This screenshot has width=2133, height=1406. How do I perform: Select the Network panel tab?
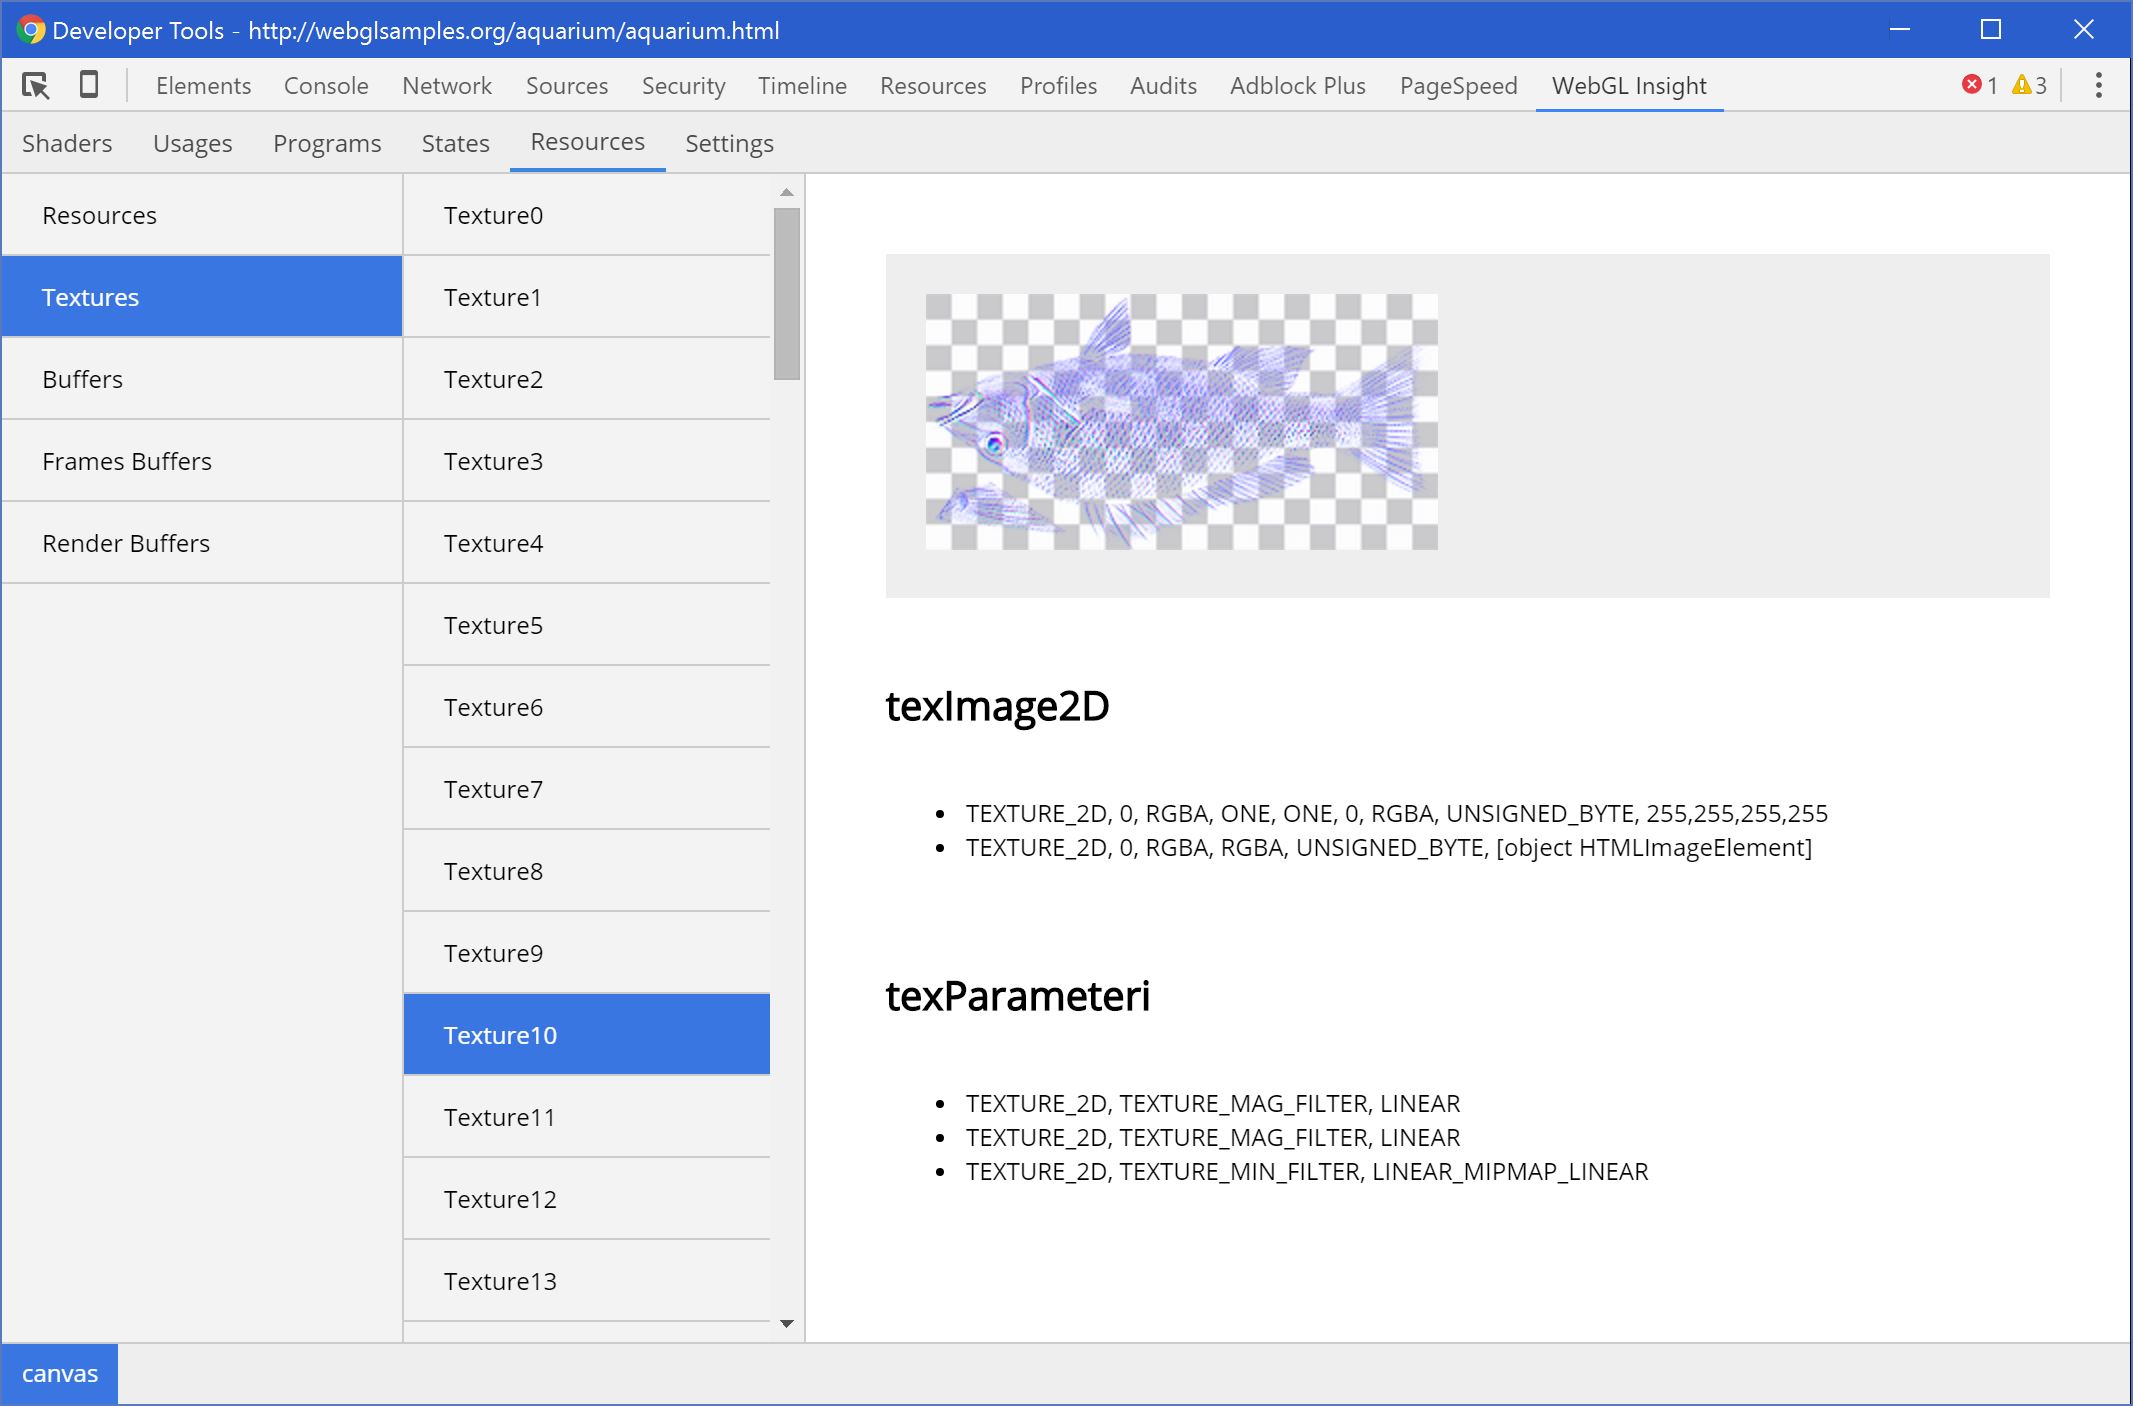pos(447,86)
